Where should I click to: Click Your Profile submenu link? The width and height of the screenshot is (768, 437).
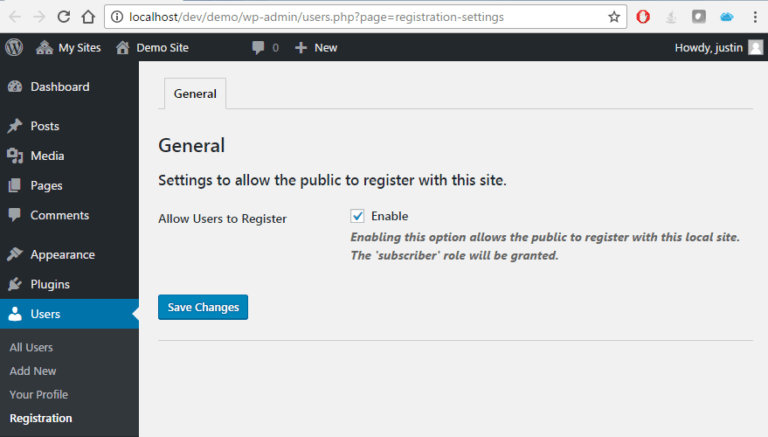click(x=39, y=394)
